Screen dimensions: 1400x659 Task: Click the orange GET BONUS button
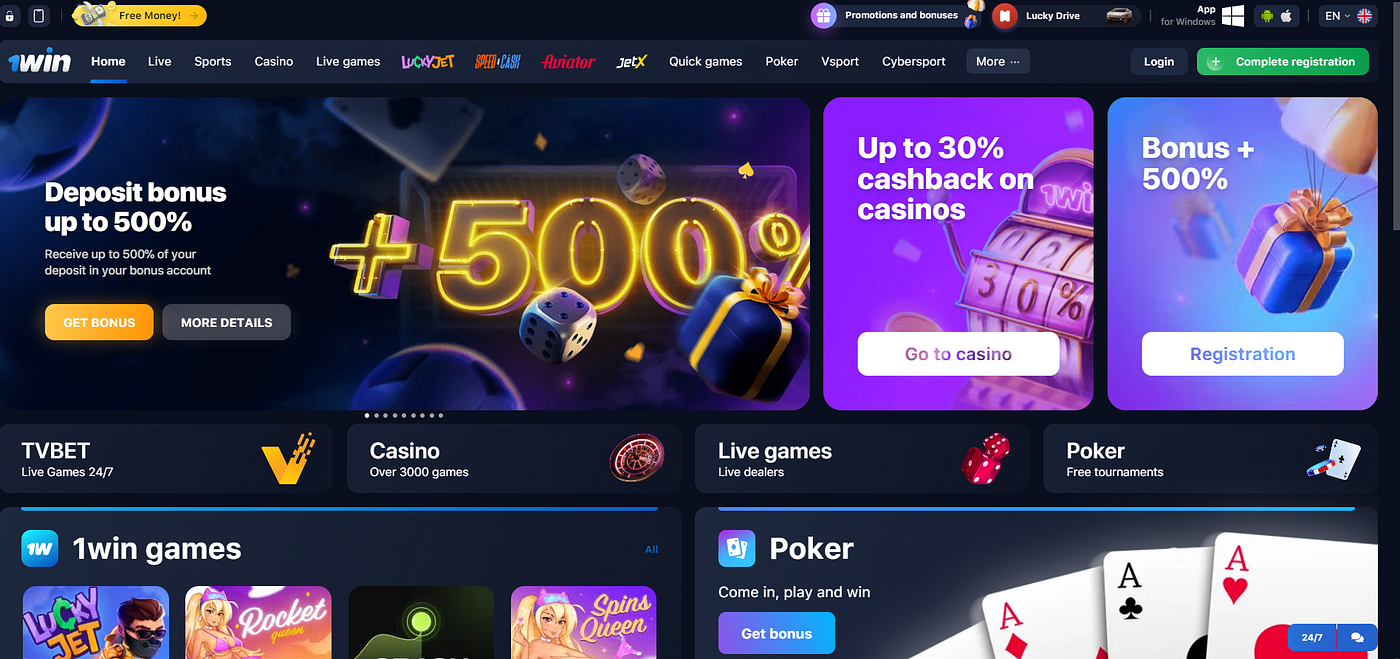tap(99, 322)
